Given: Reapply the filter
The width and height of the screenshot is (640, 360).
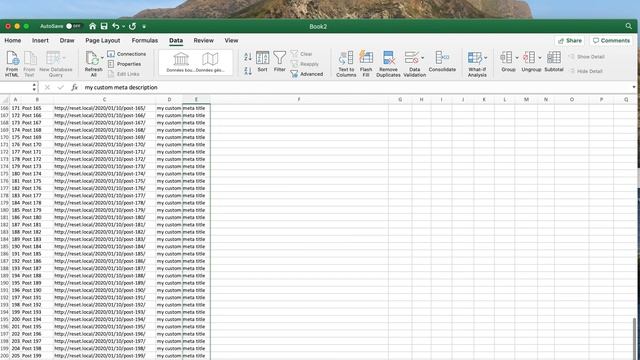Looking at the screenshot, I should point(305,64).
